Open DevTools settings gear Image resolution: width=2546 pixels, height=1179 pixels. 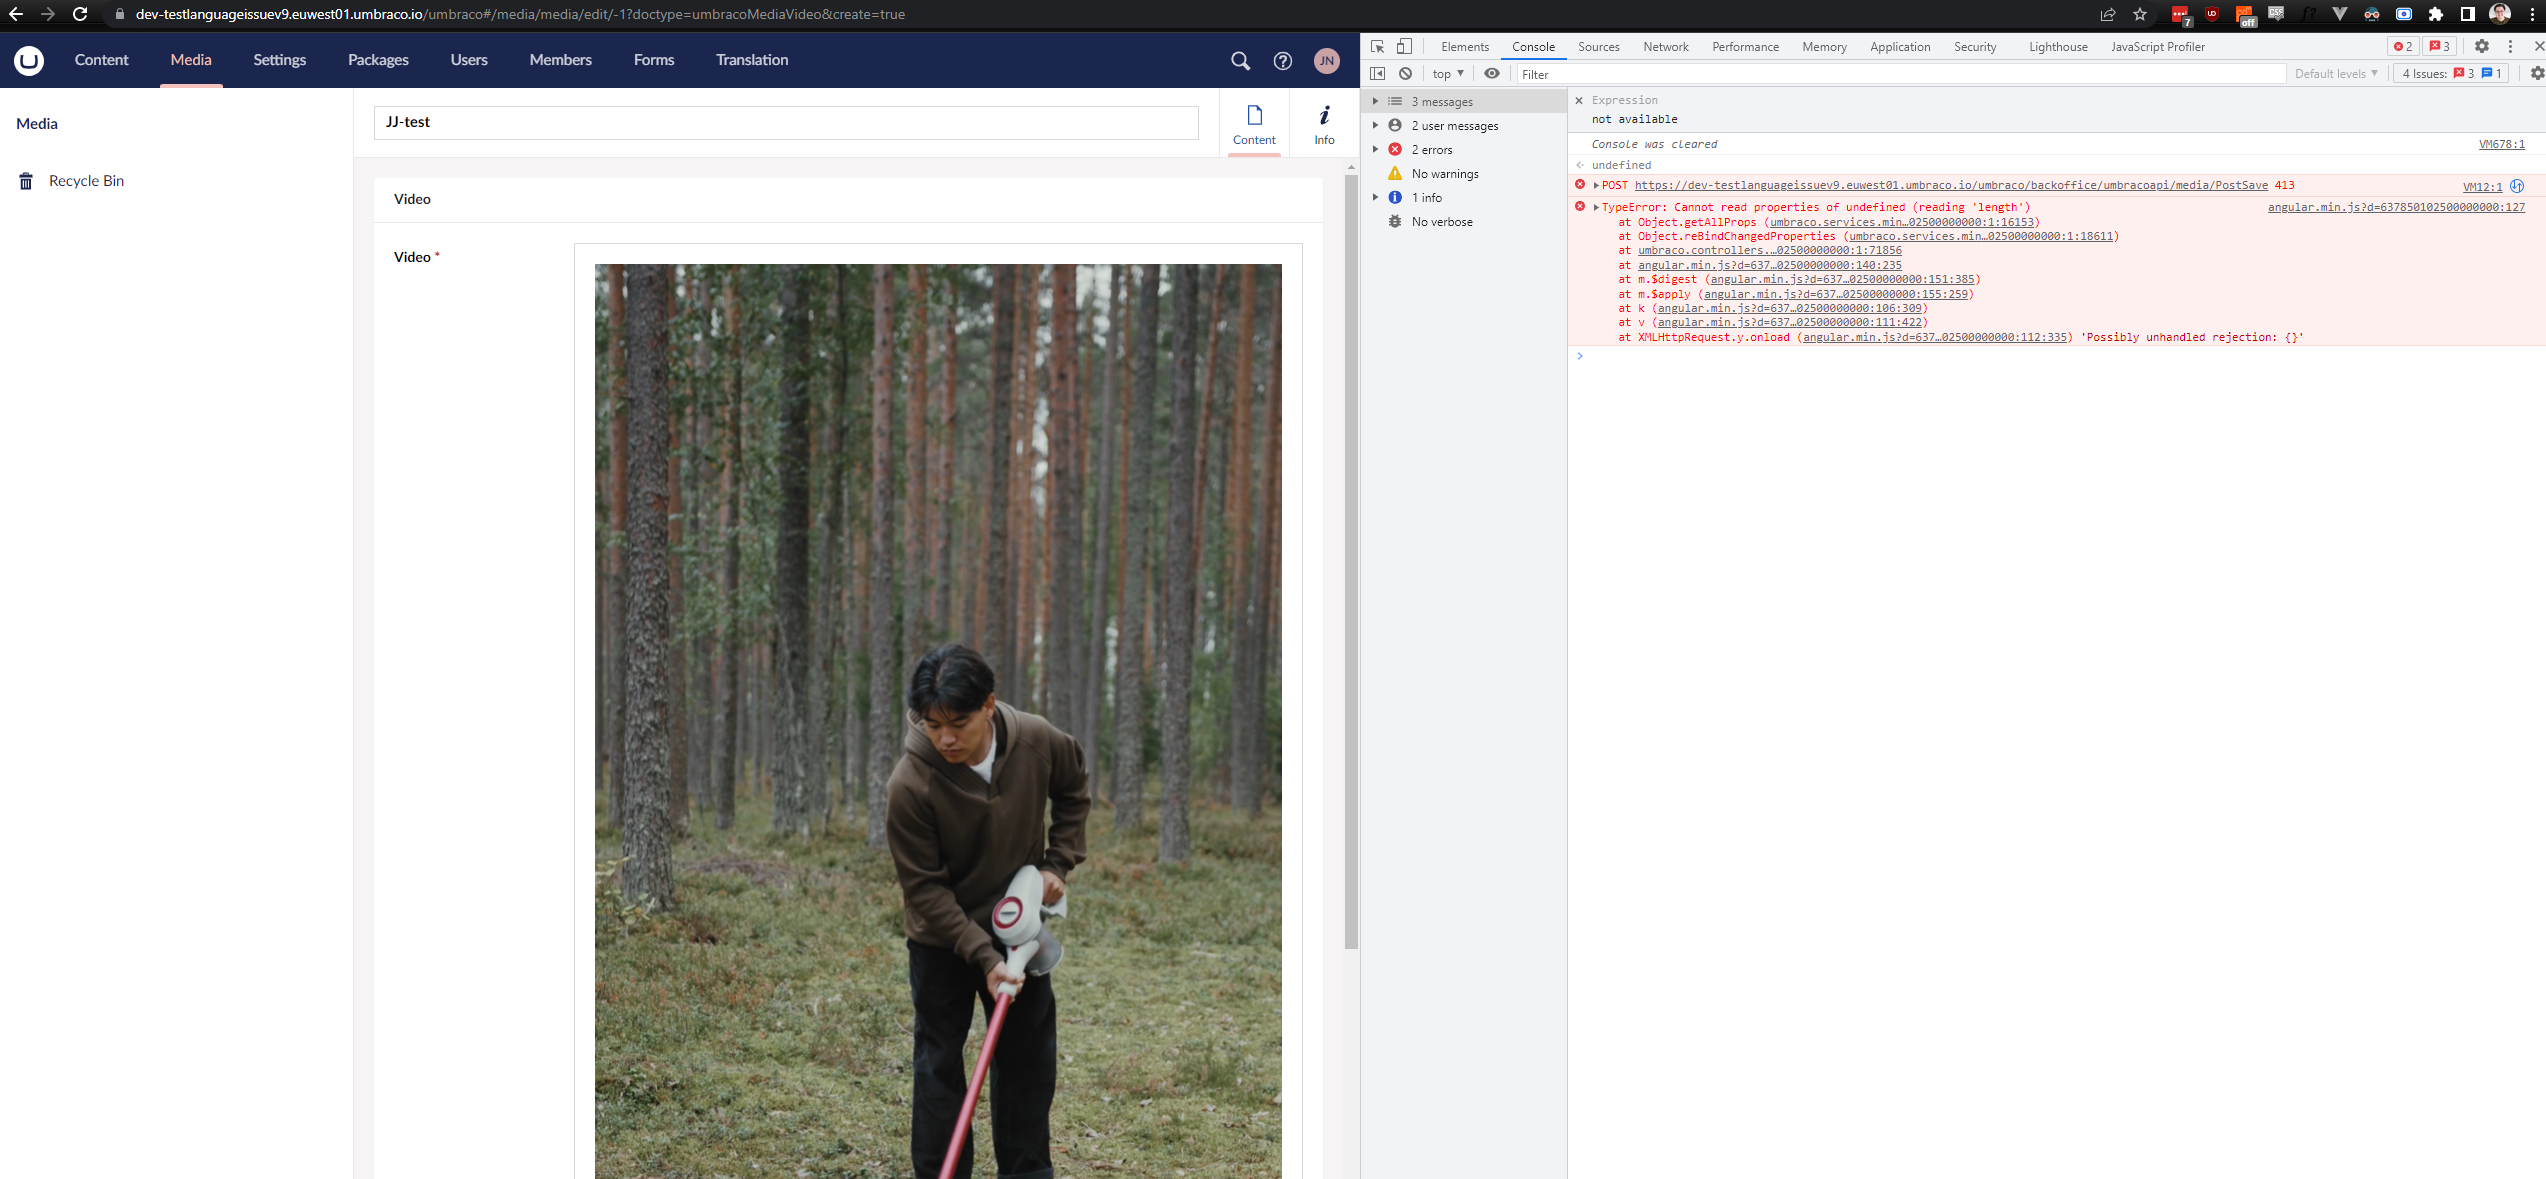(2482, 46)
